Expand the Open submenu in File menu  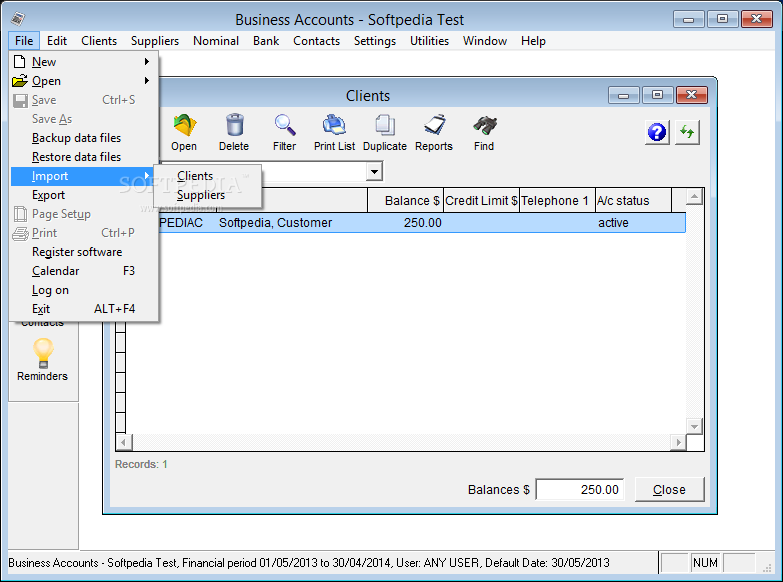coord(84,81)
